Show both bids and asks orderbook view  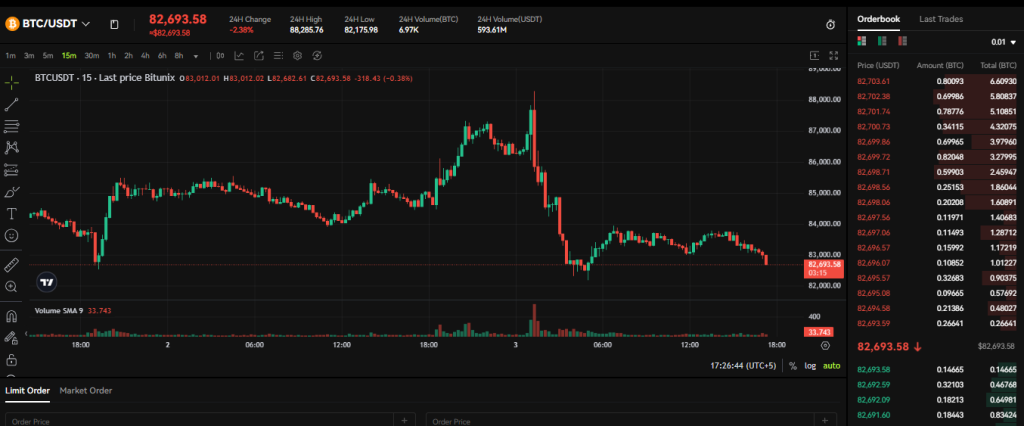(x=862, y=41)
